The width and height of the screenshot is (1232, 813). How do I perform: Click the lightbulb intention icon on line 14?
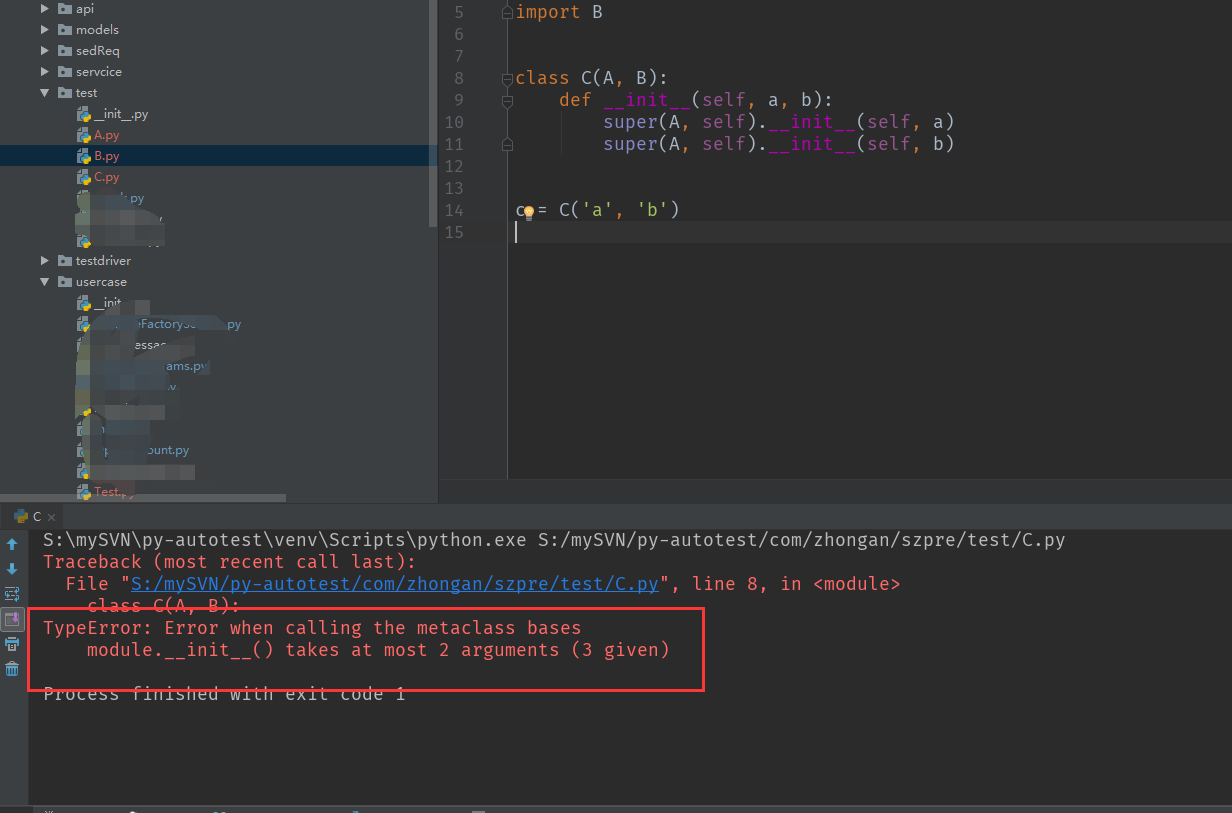(529, 212)
